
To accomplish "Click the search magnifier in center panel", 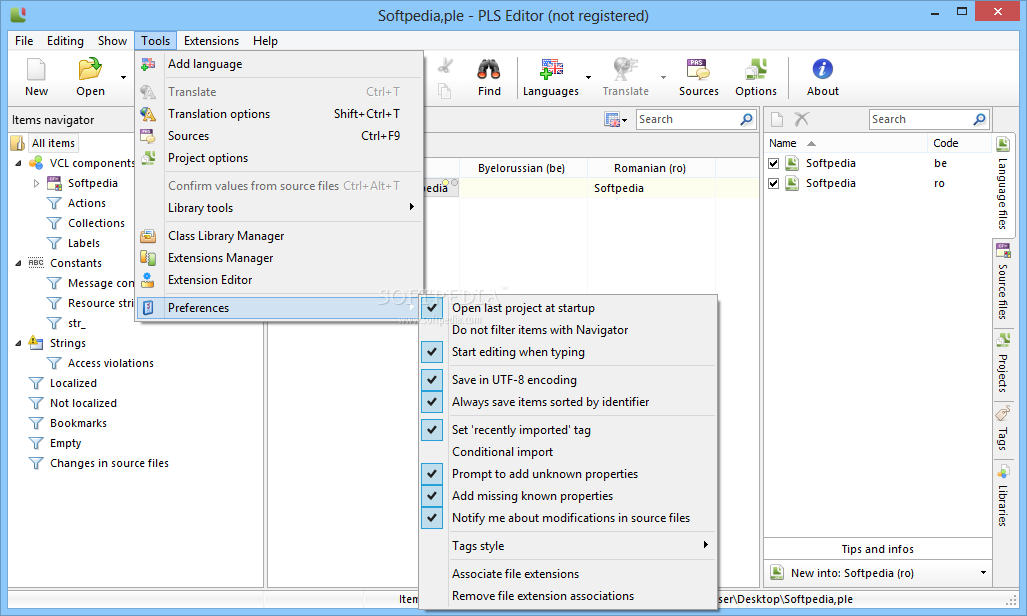I will pyautogui.click(x=746, y=119).
